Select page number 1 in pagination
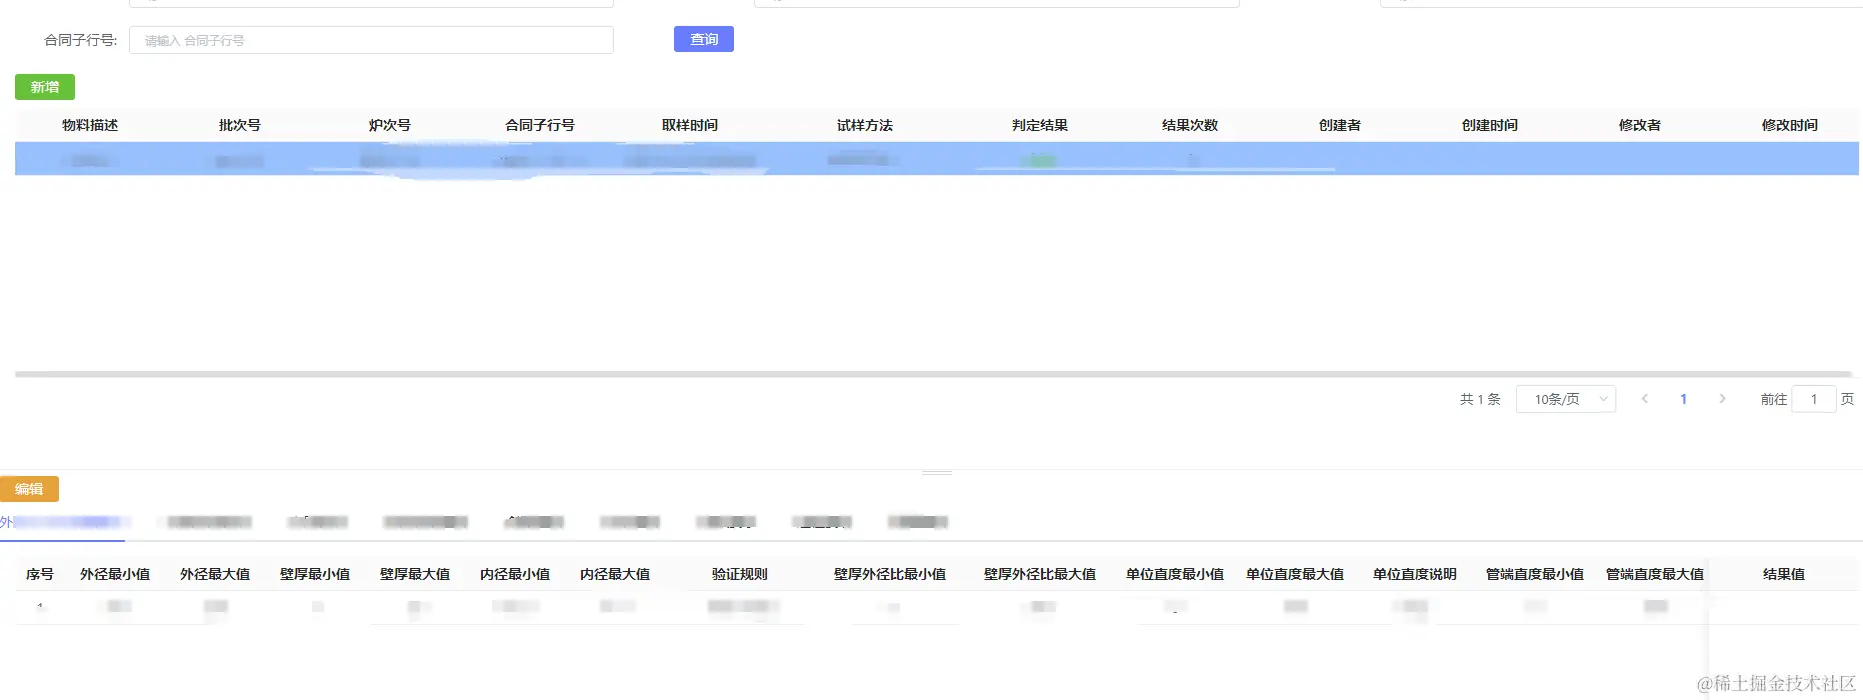This screenshot has height=700, width=1863. point(1684,399)
